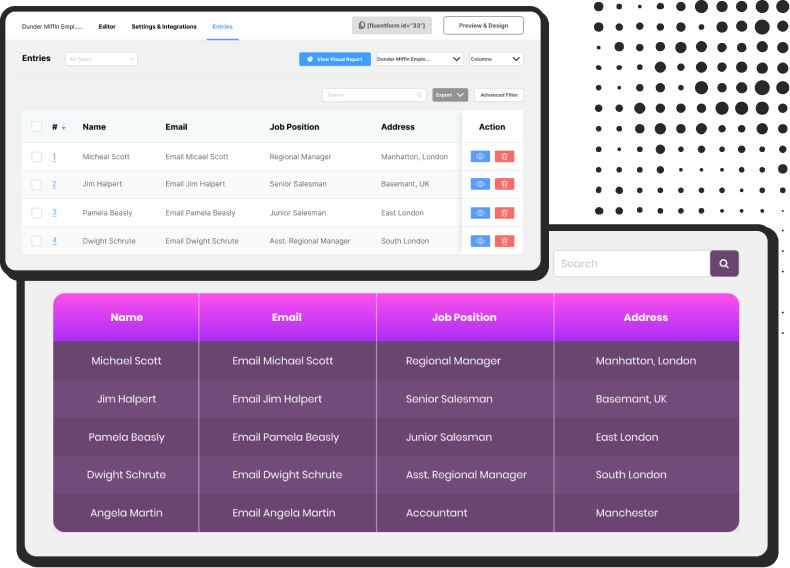This screenshot has height=568, width=790.
Task: Open entry number 2 link
Action: 54,184
